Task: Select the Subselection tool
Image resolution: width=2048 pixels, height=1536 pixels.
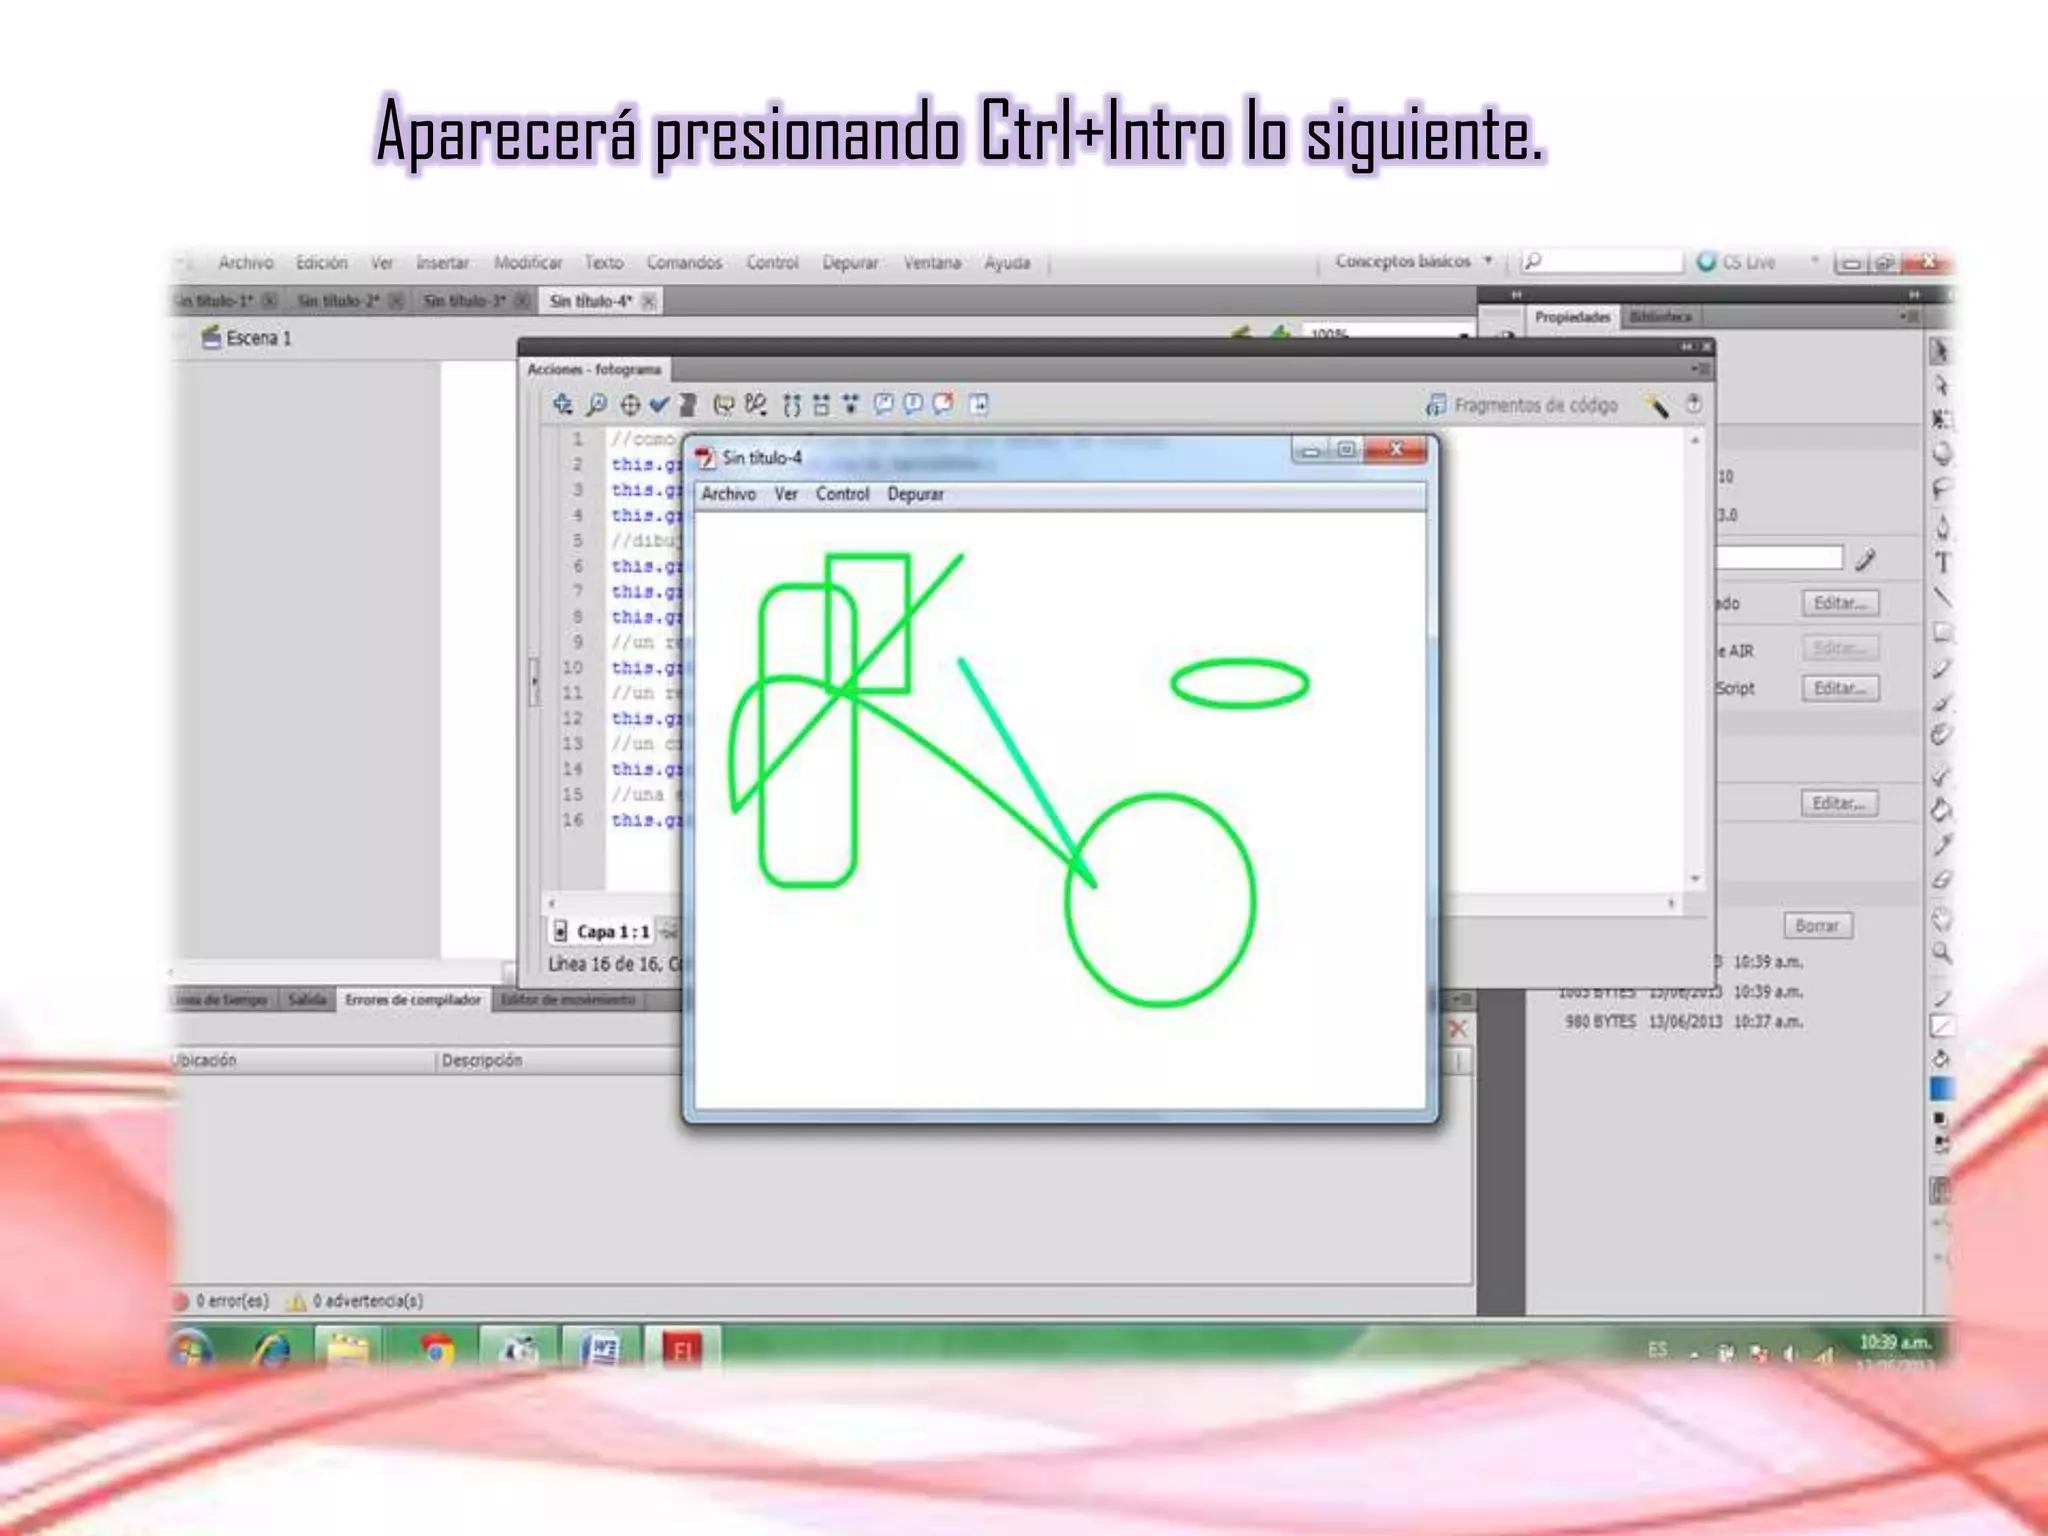Action: (x=1940, y=386)
